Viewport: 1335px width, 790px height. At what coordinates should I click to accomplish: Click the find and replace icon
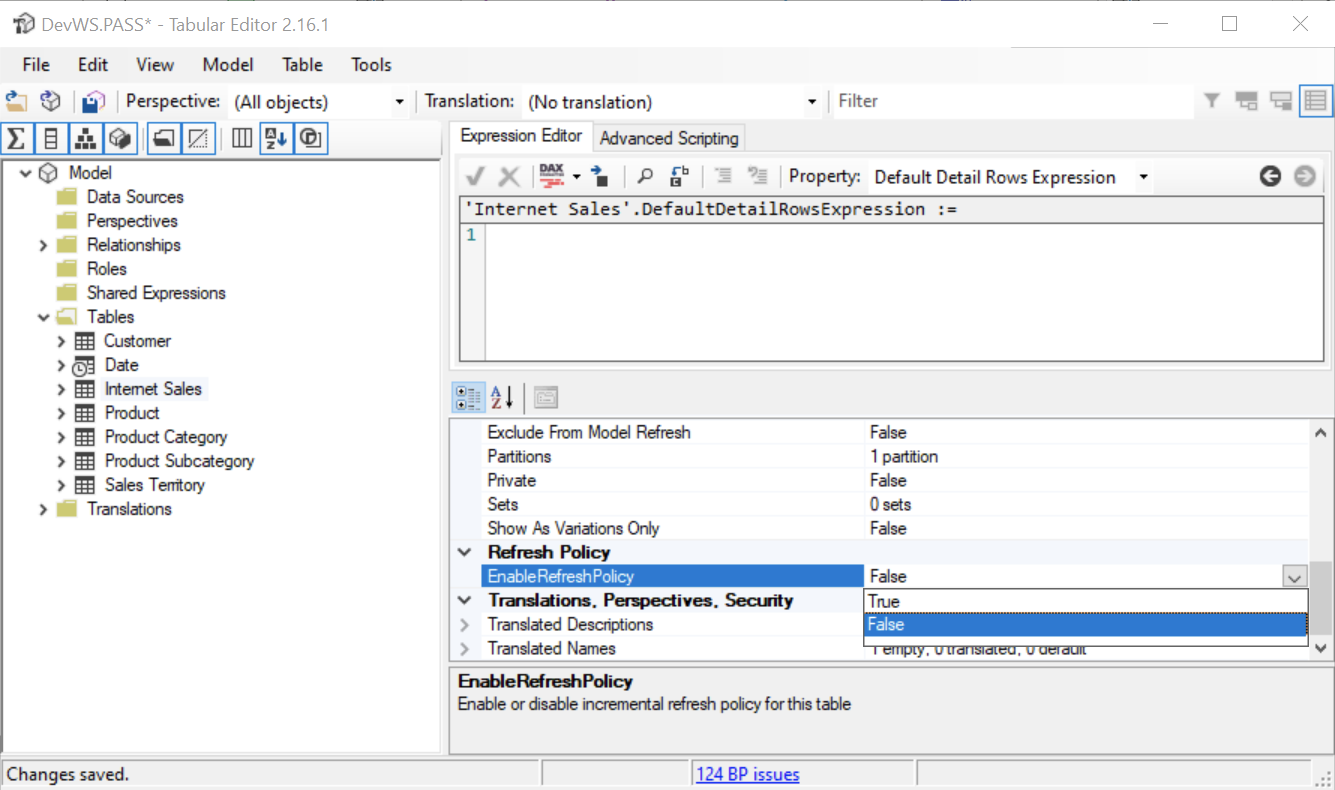(679, 177)
